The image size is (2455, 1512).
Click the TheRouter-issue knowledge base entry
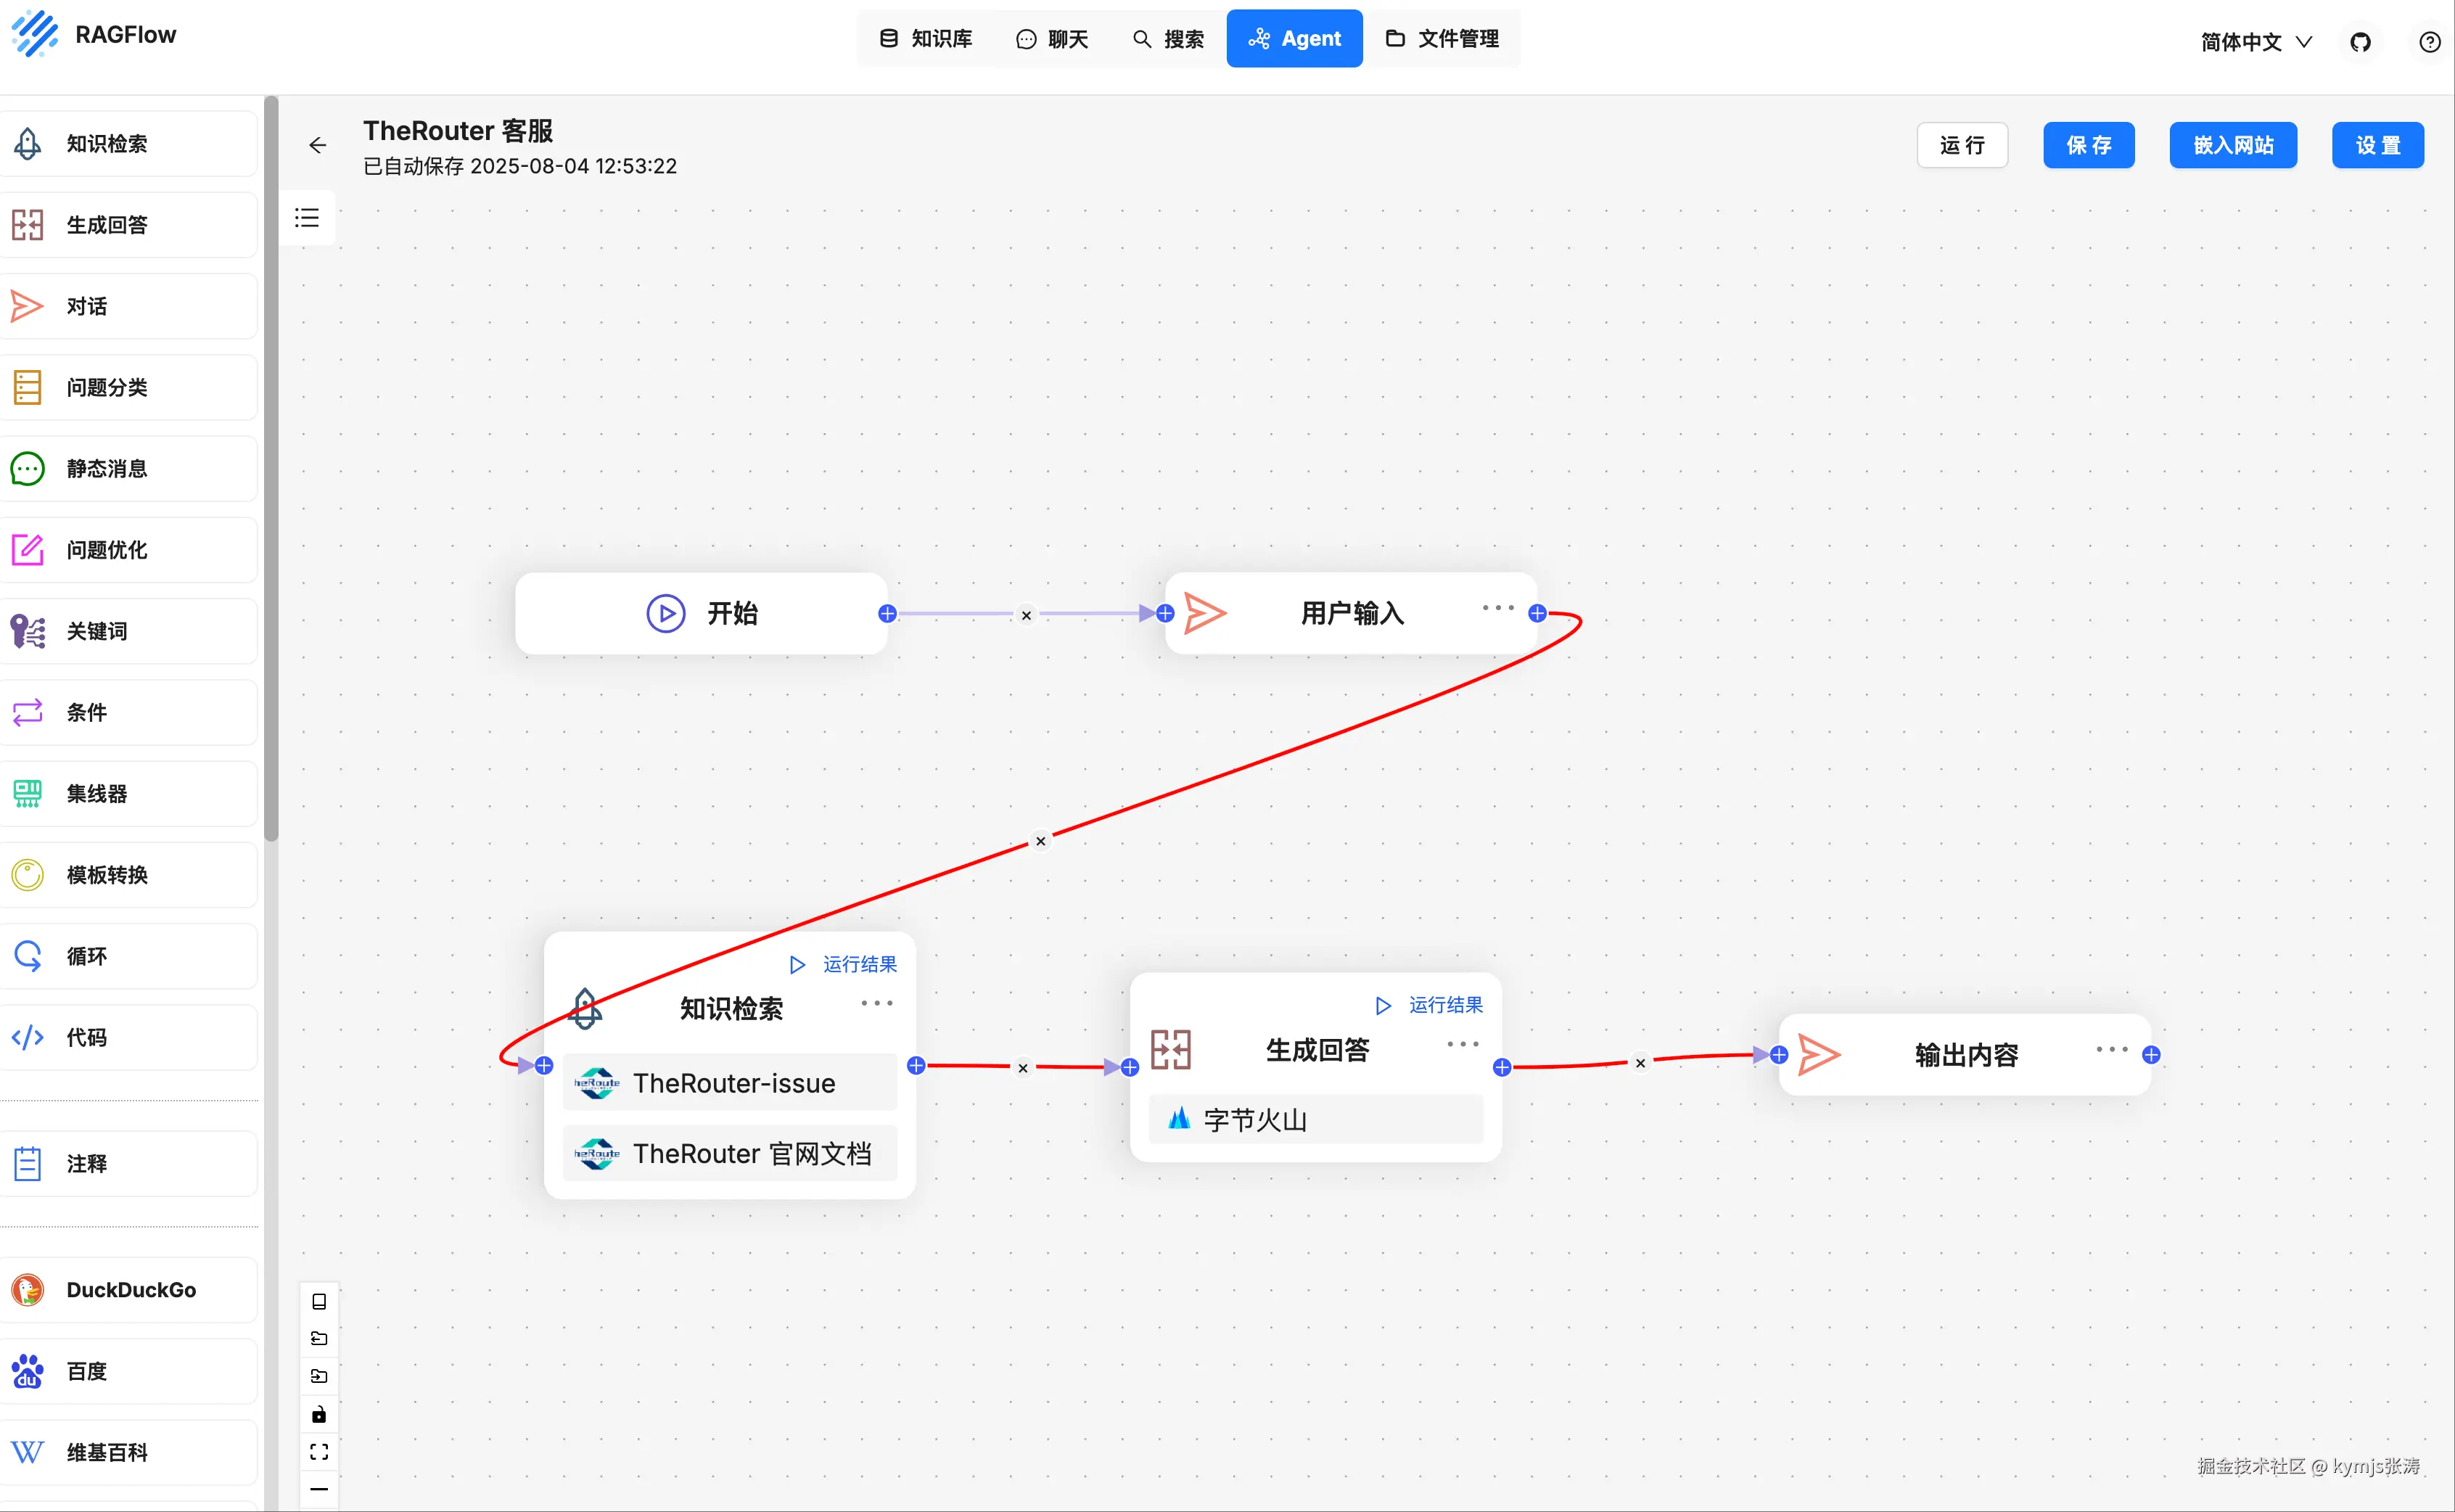730,1083
